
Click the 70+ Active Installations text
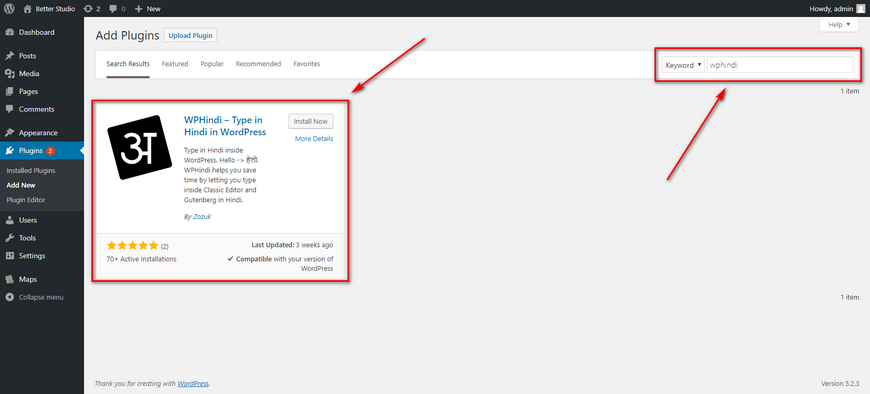141,259
